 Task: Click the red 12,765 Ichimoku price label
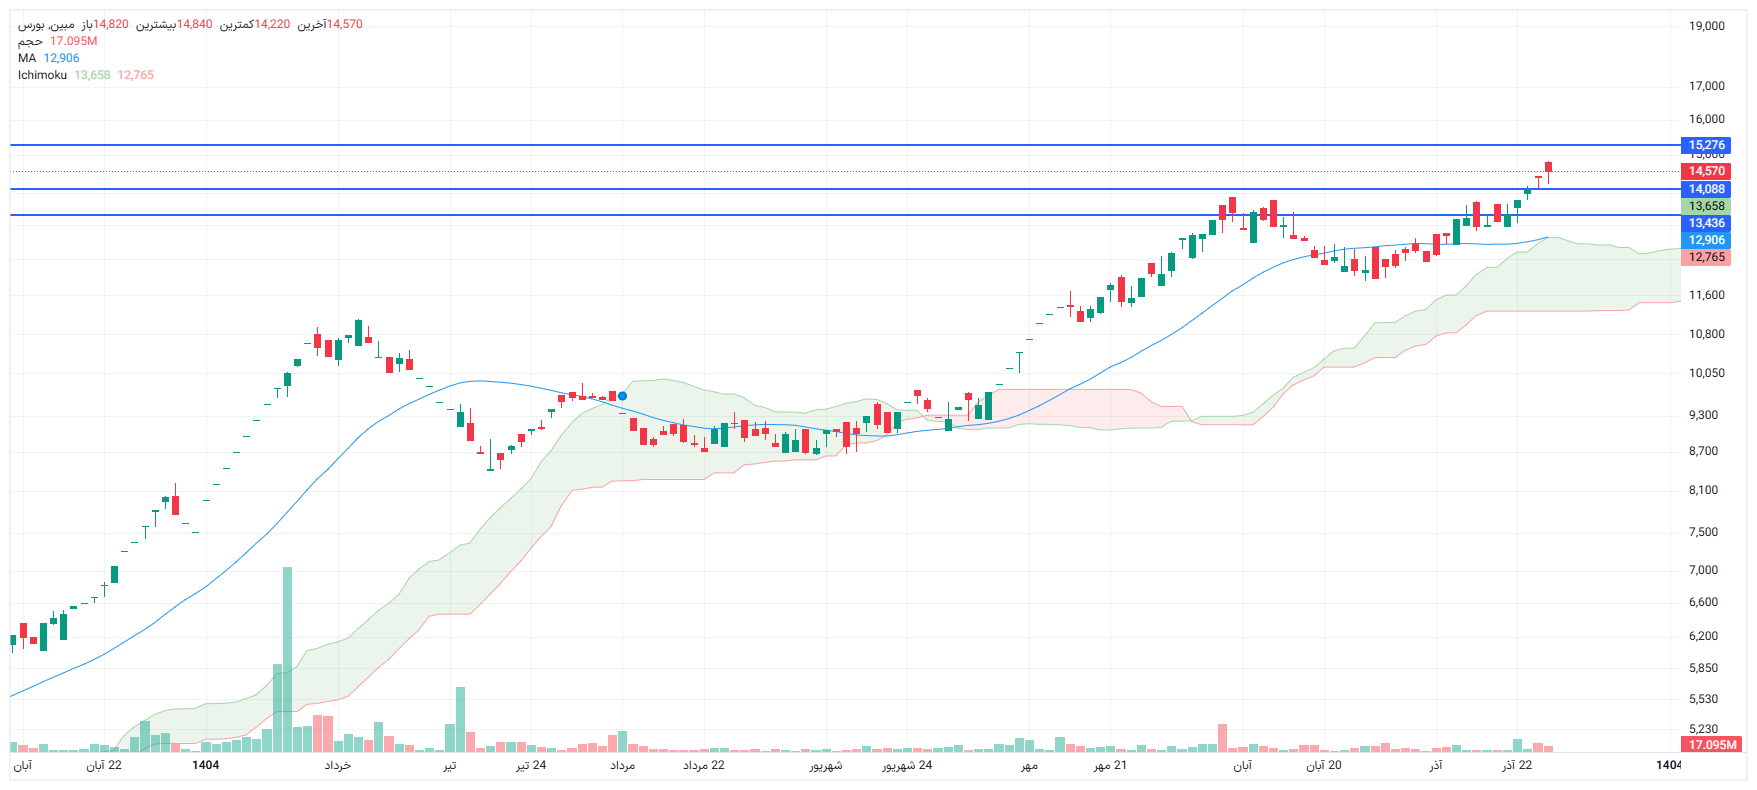[x=1706, y=257]
